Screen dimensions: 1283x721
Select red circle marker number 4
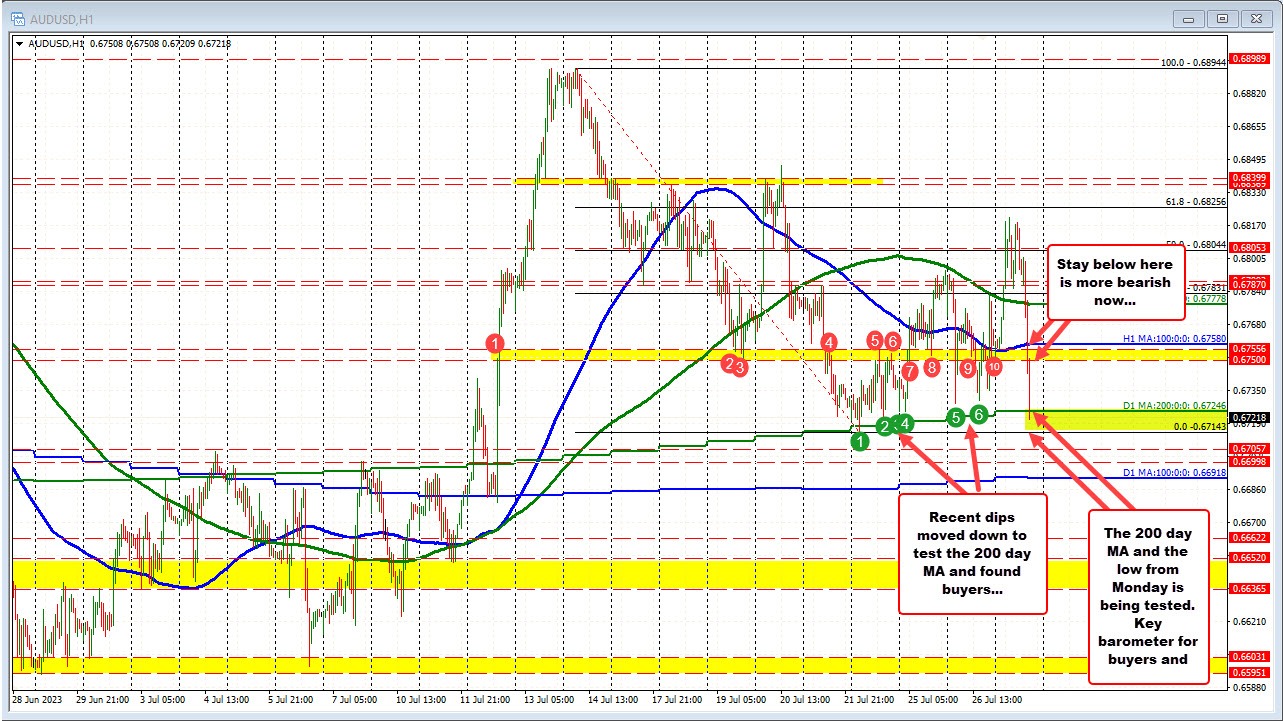828,342
